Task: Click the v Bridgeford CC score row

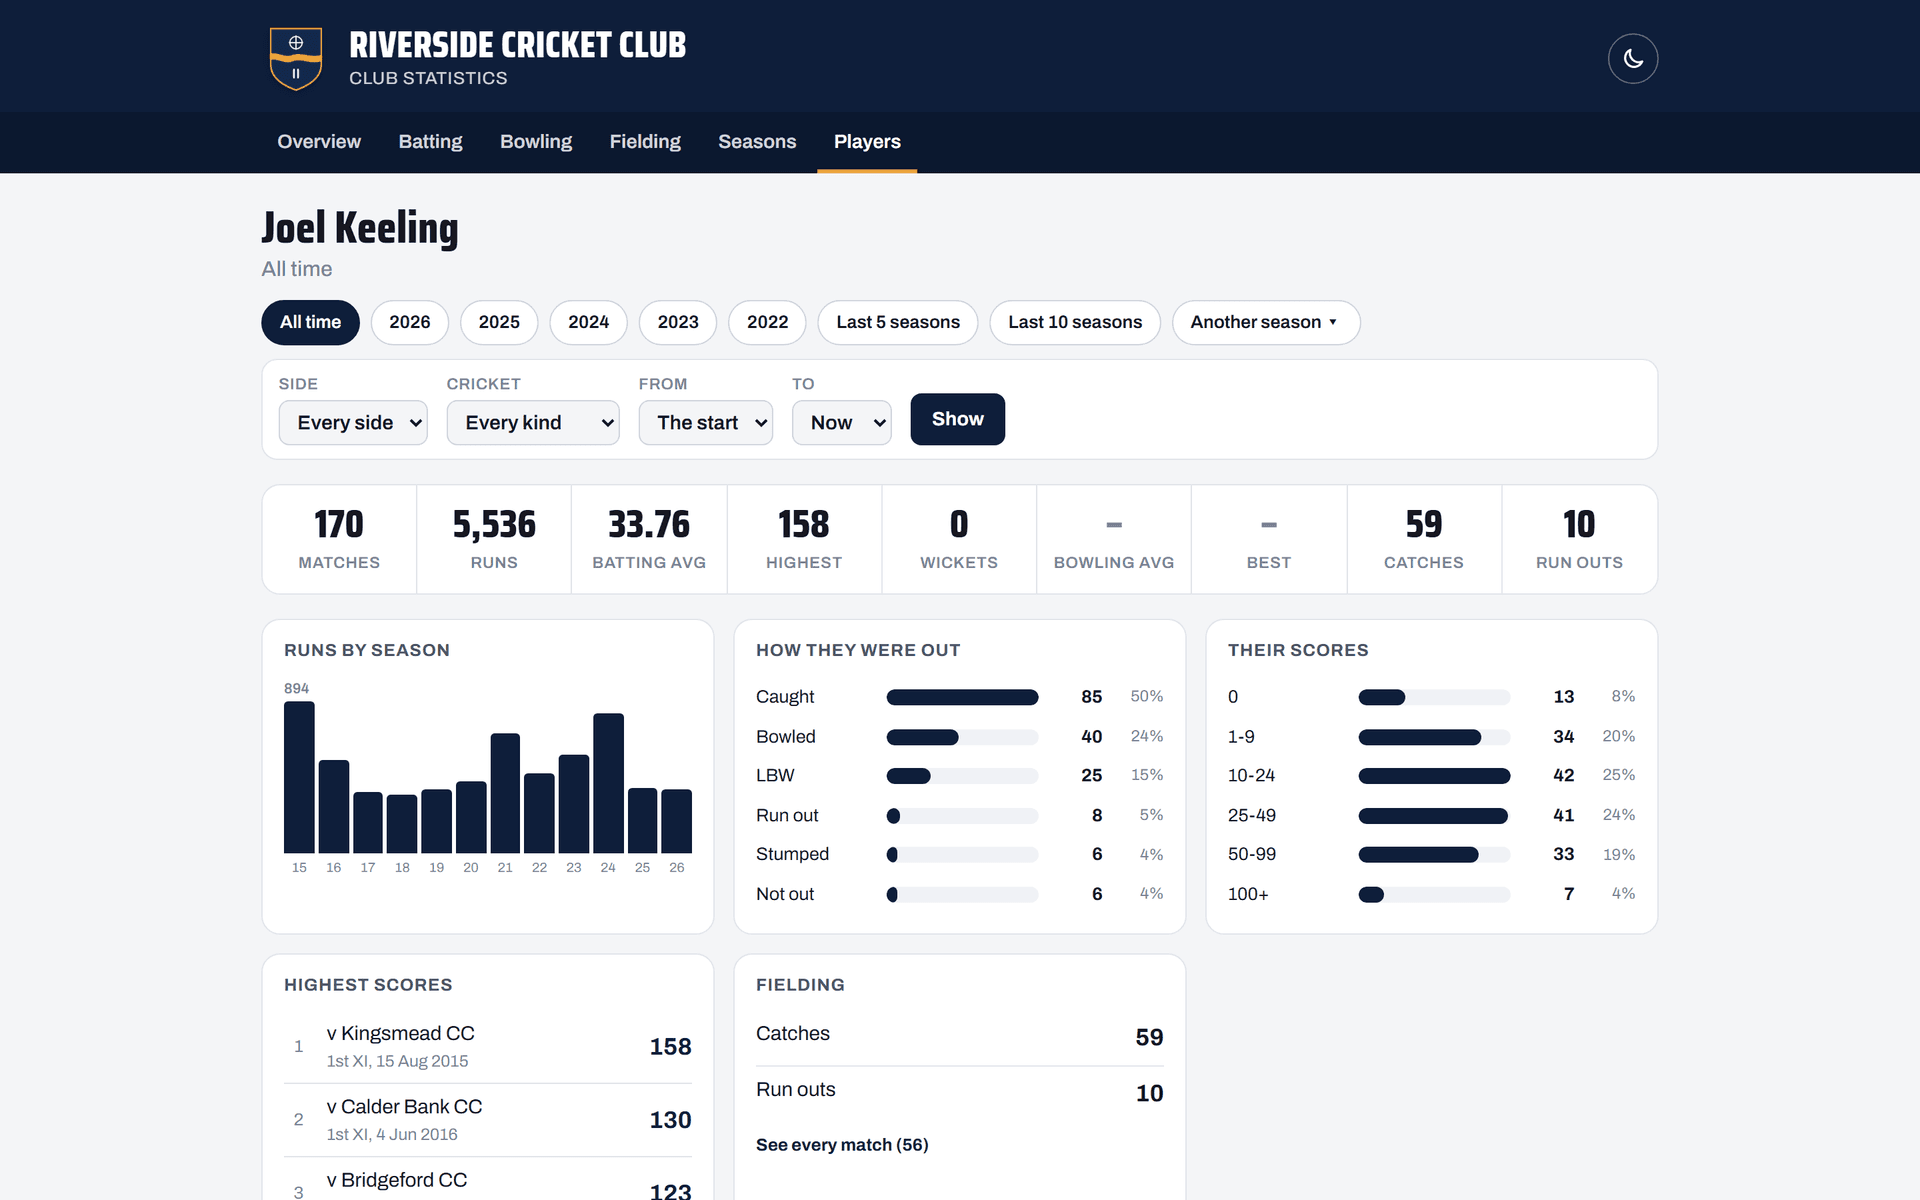Action: click(488, 1180)
